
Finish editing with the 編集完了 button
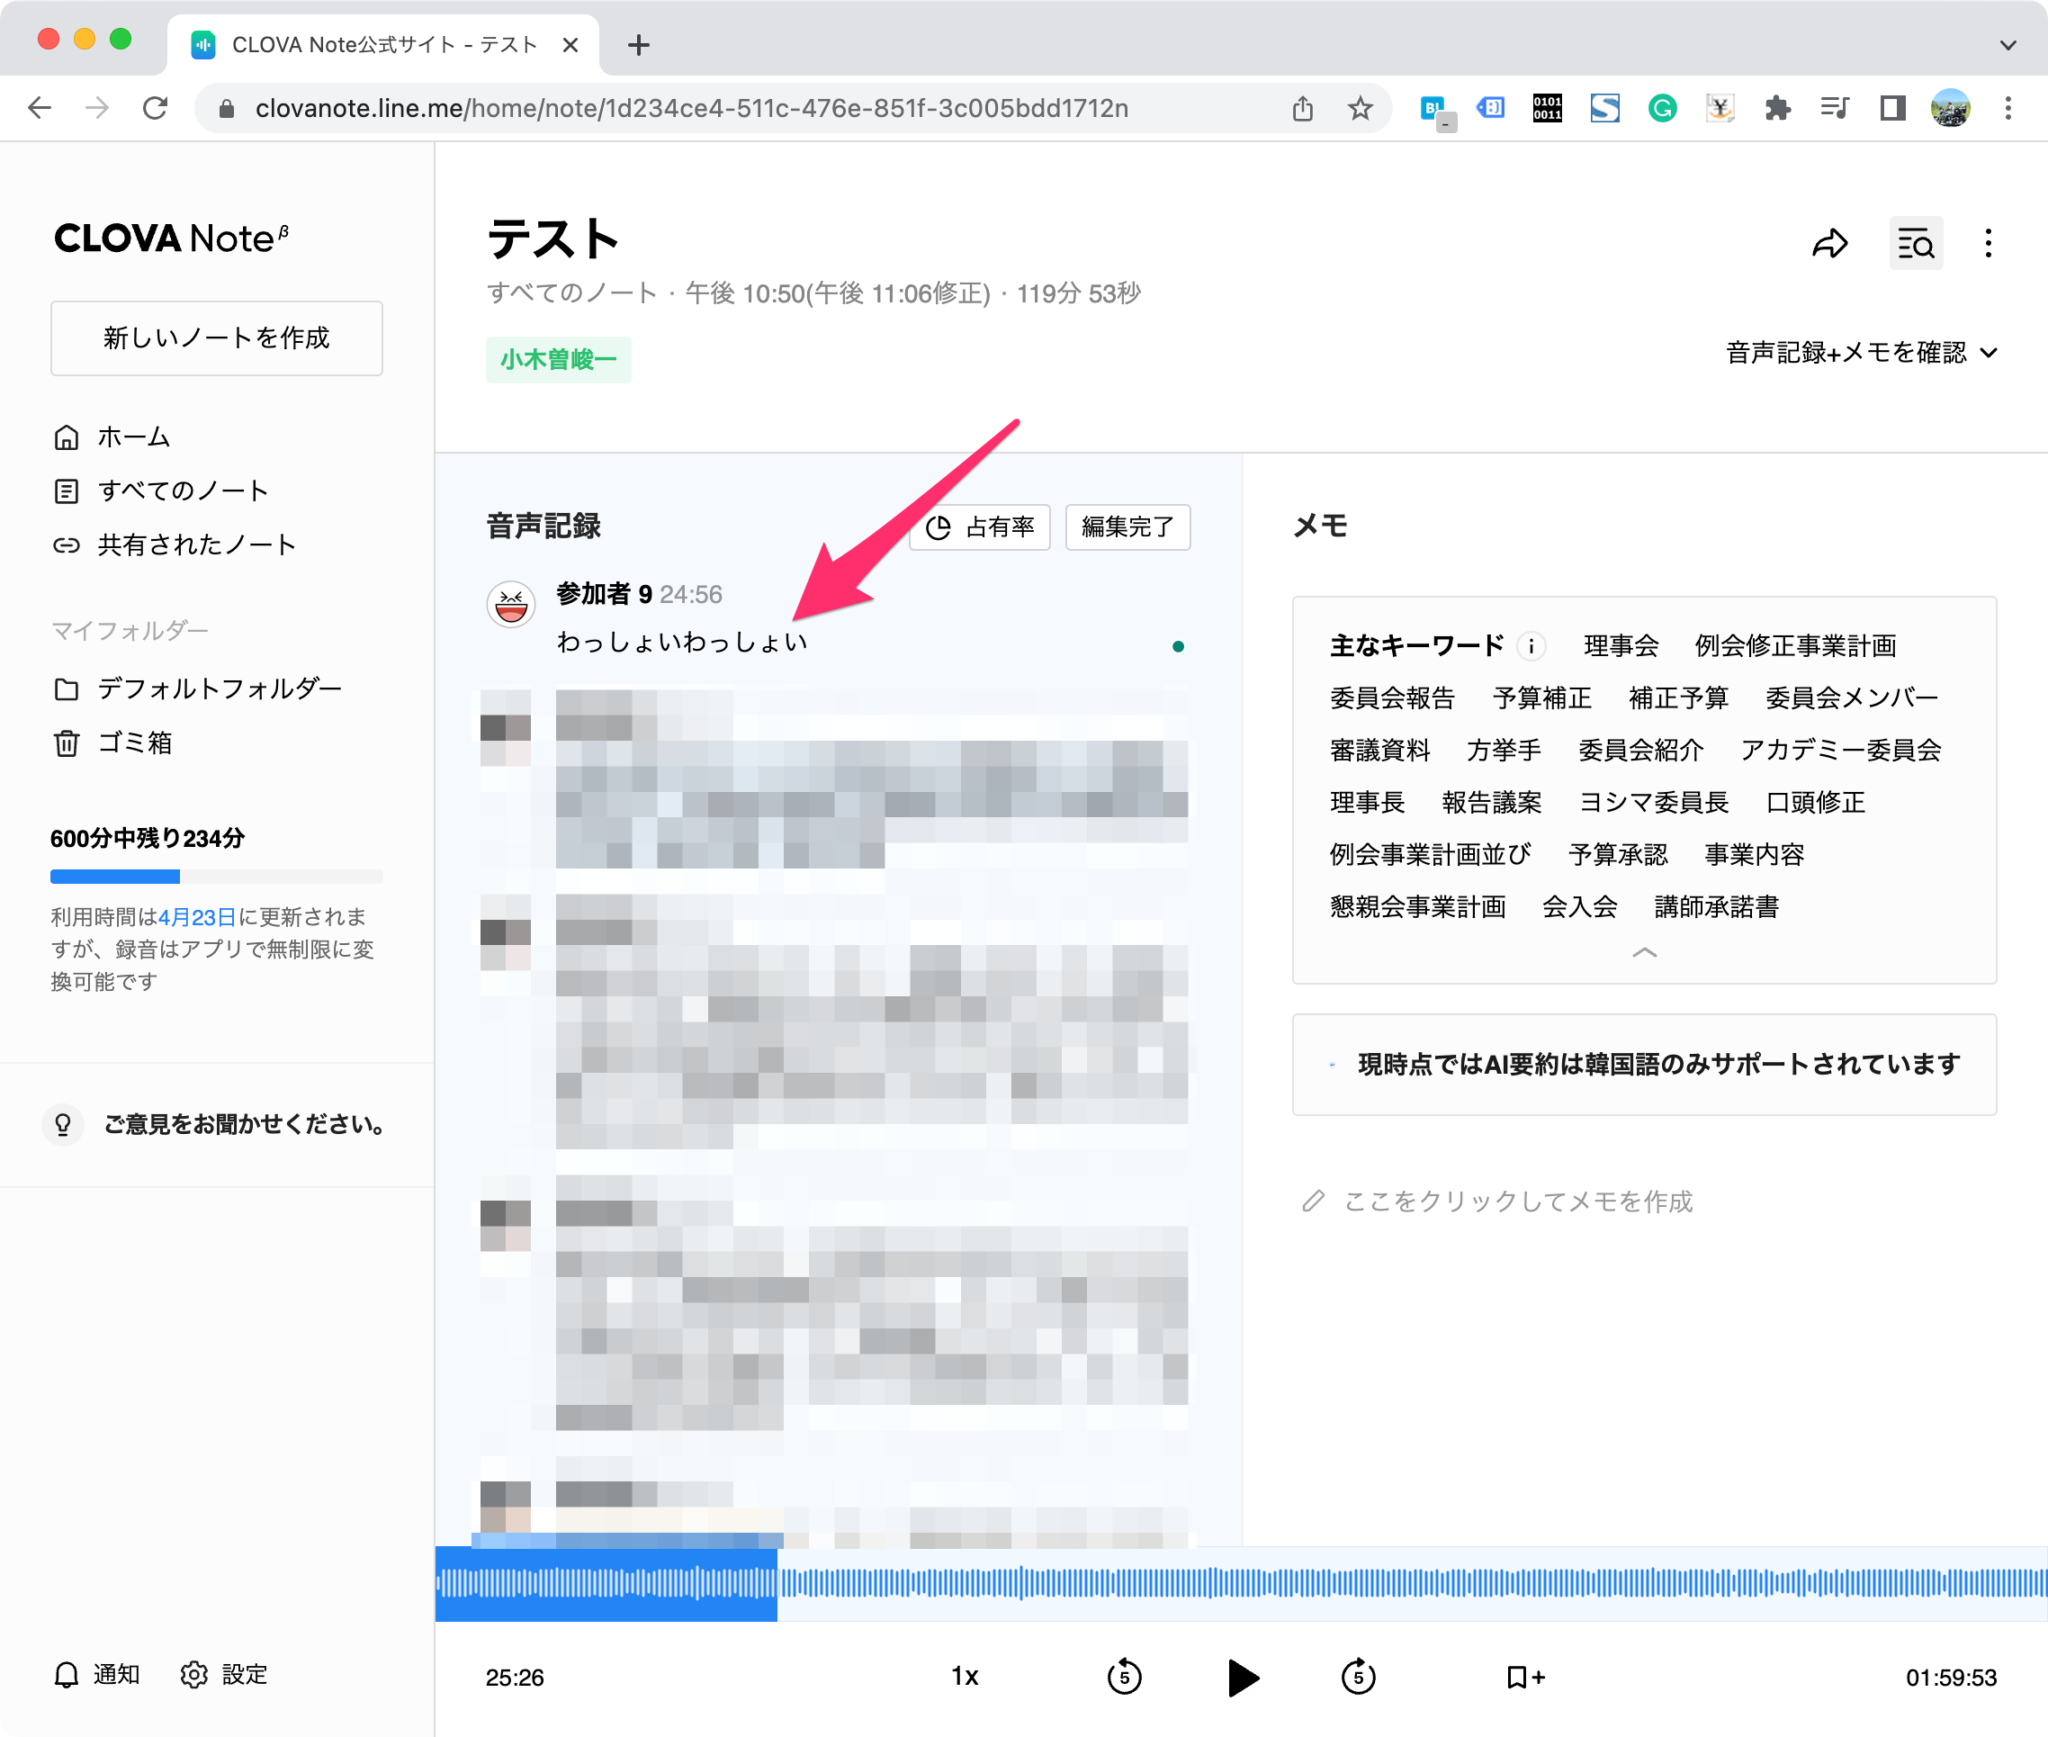click(1127, 527)
